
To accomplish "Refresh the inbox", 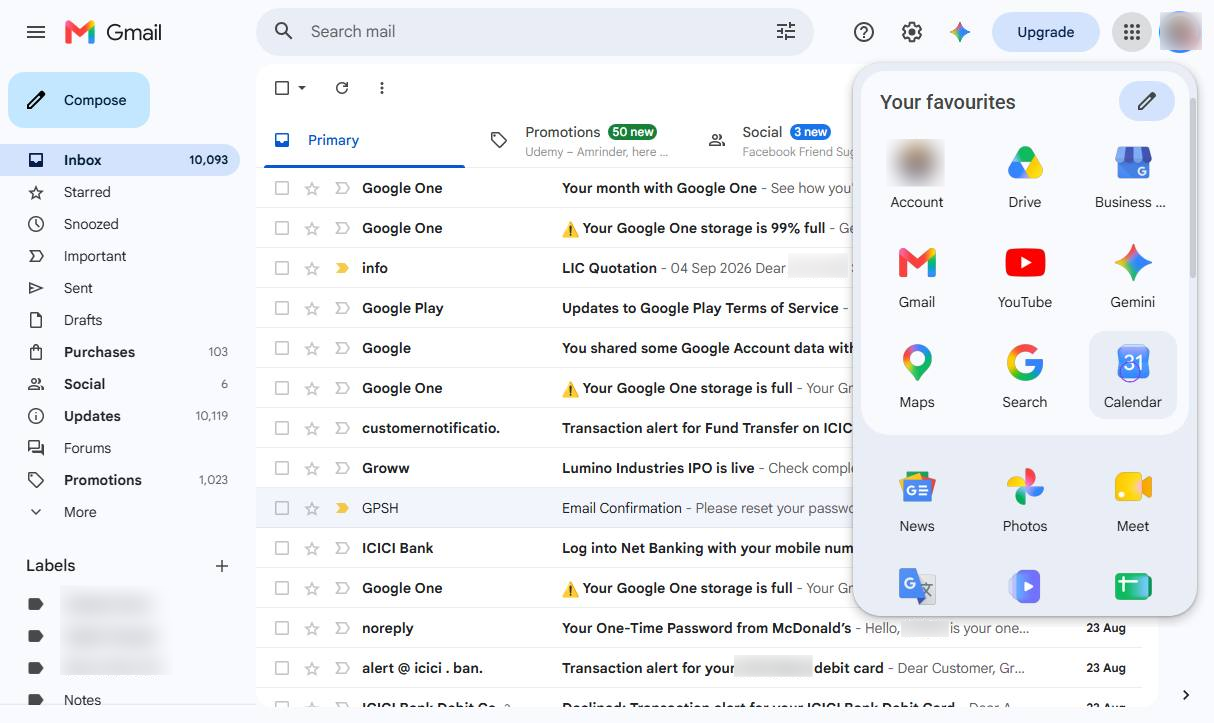I will 342,88.
